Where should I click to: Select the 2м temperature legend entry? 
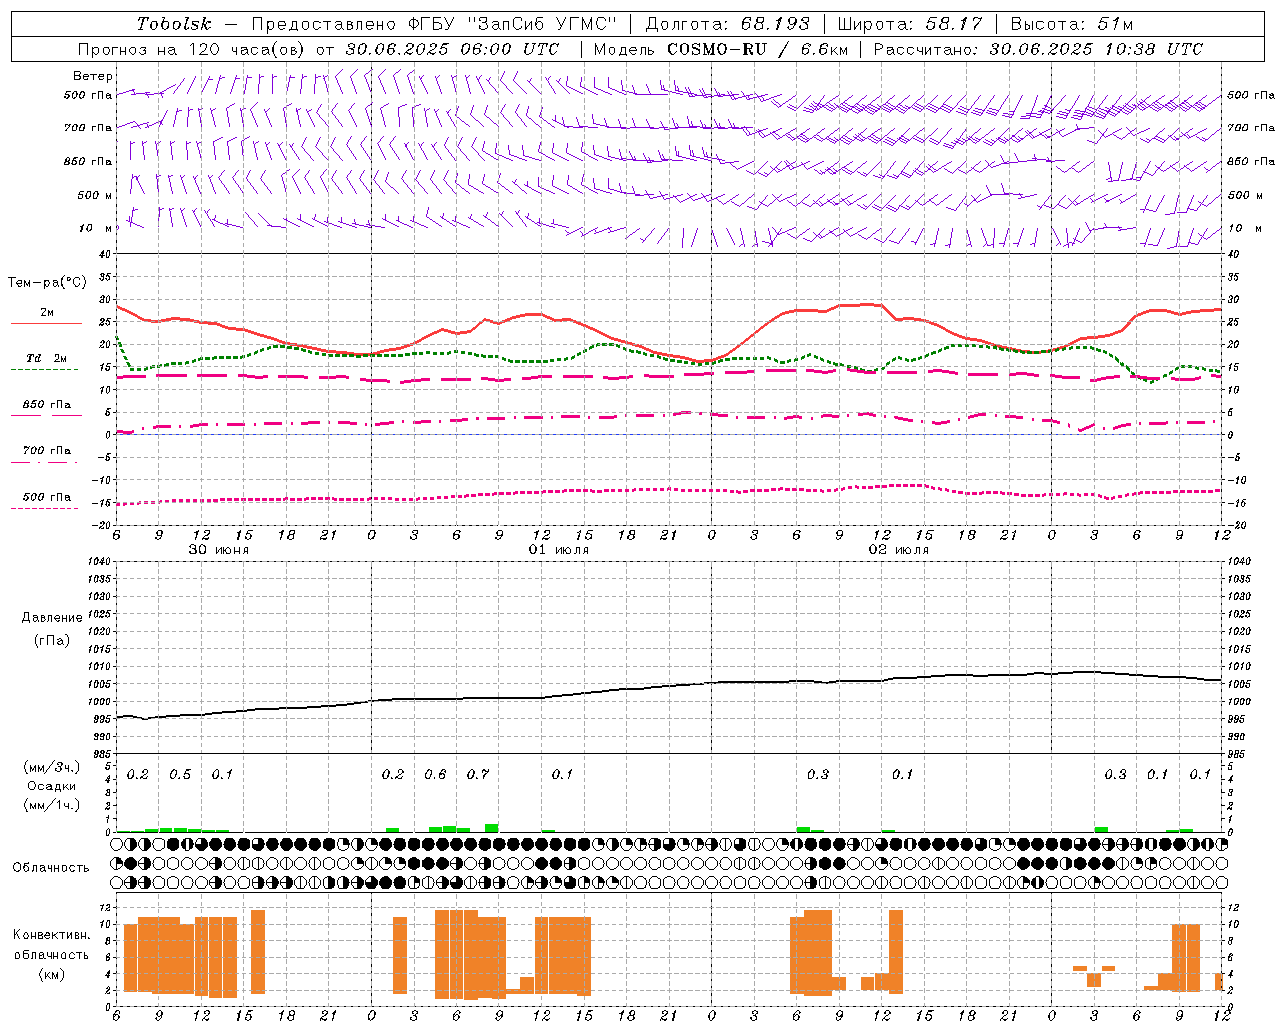(x=47, y=313)
